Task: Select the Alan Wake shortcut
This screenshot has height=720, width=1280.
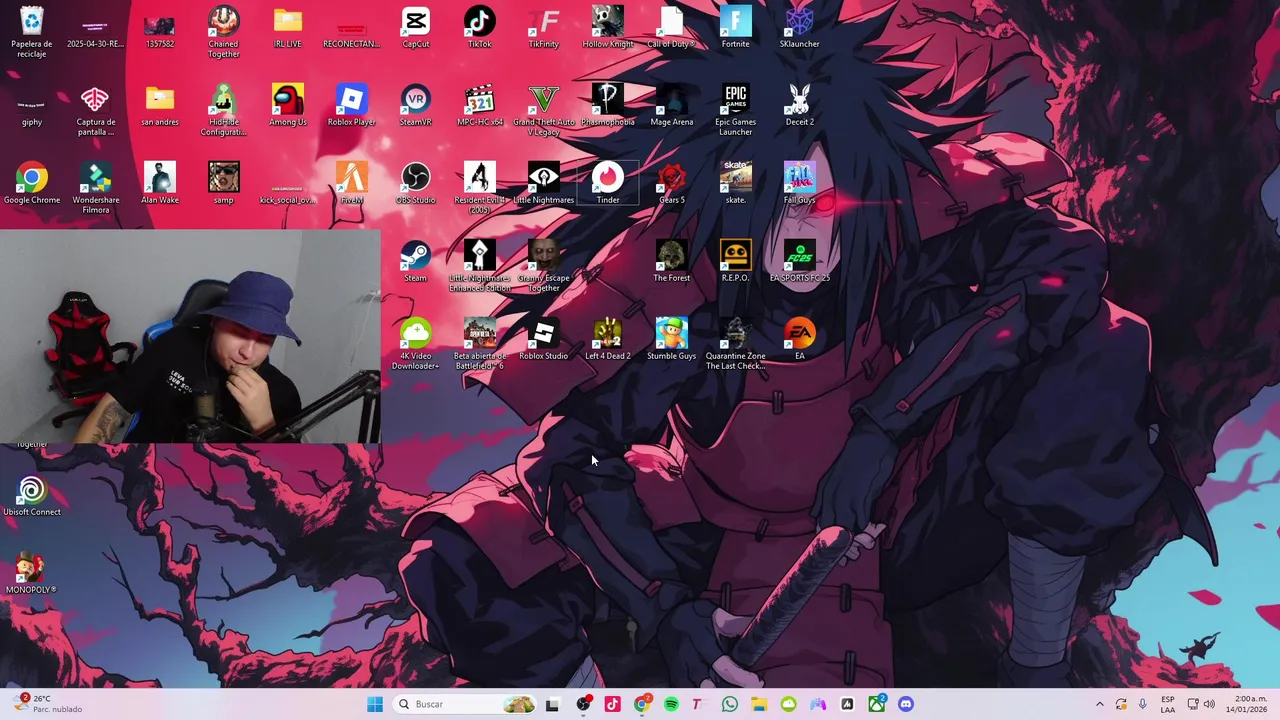Action: point(160,184)
